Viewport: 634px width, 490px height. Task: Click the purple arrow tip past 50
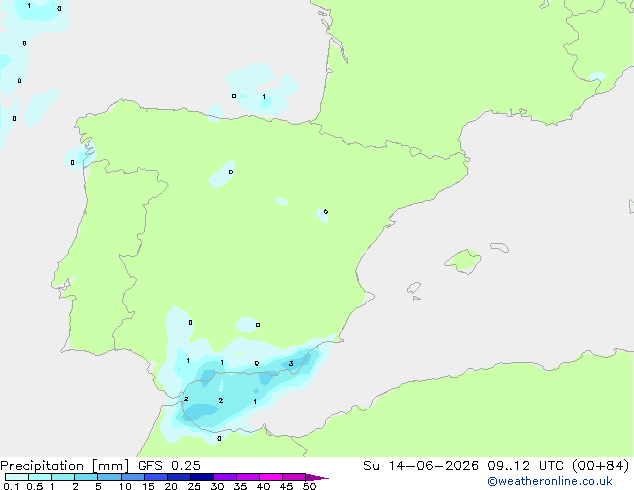[317, 477]
